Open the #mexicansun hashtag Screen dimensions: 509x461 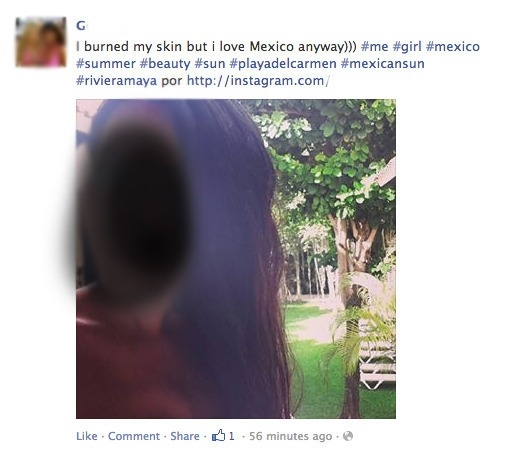pyautogui.click(x=383, y=63)
